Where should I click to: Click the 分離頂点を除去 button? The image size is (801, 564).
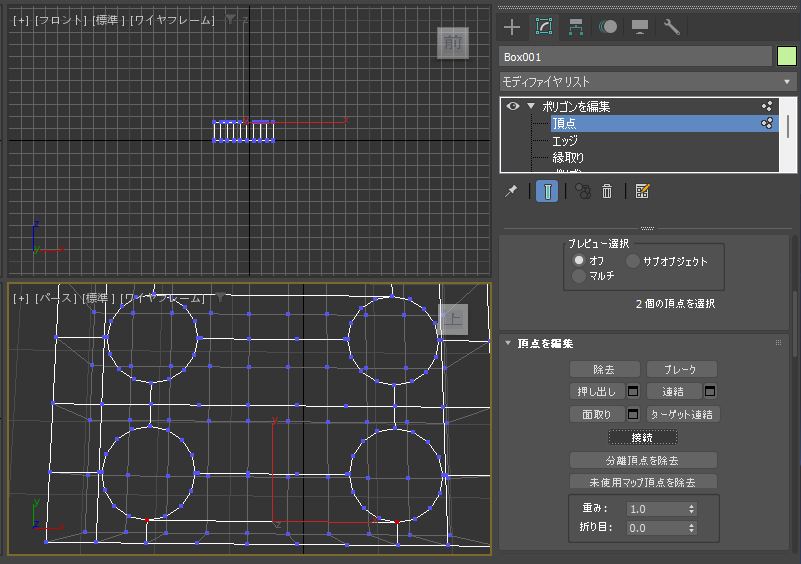[x=643, y=460]
